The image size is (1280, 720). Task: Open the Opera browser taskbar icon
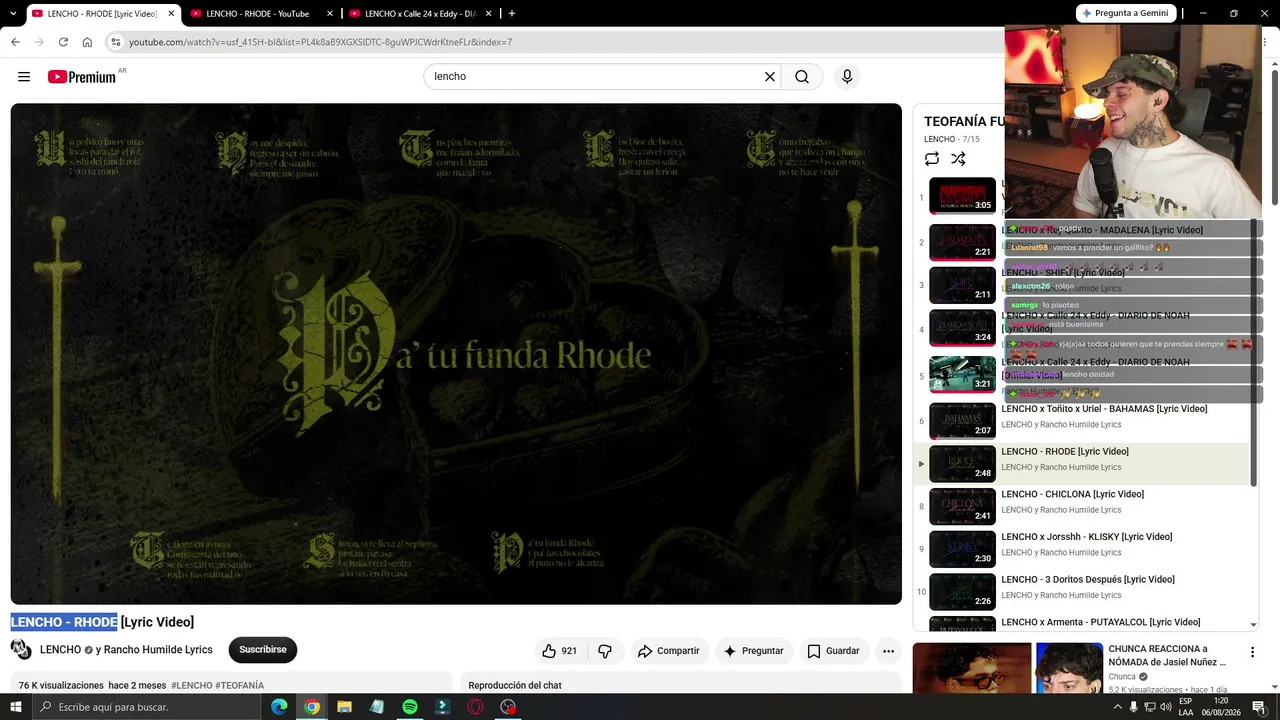475,707
